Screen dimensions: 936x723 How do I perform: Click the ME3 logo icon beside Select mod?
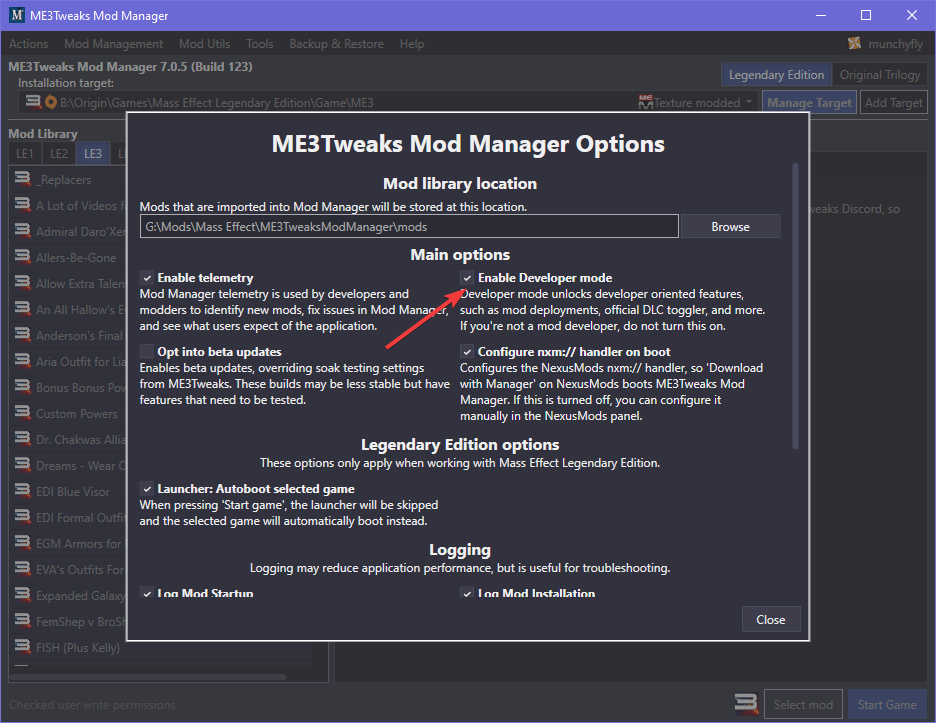pos(746,704)
